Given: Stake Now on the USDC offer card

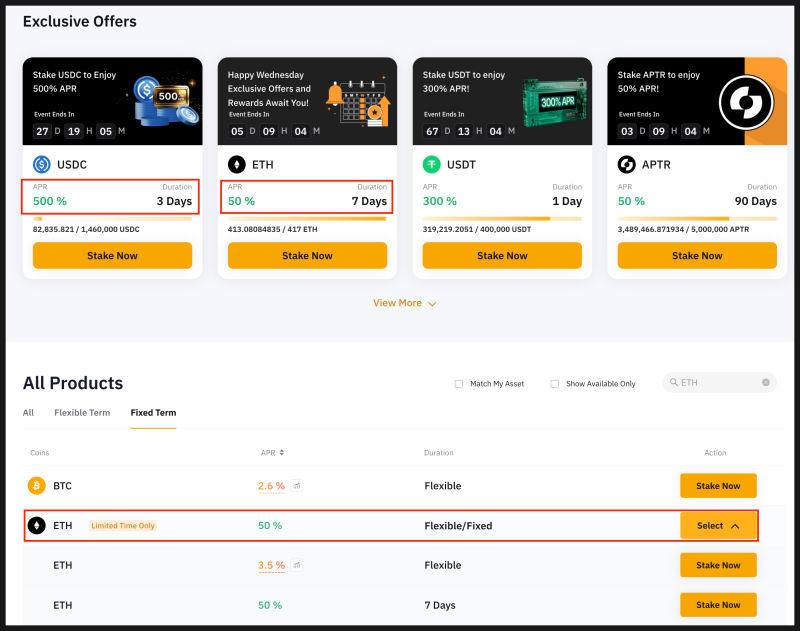Looking at the screenshot, I should coord(112,256).
